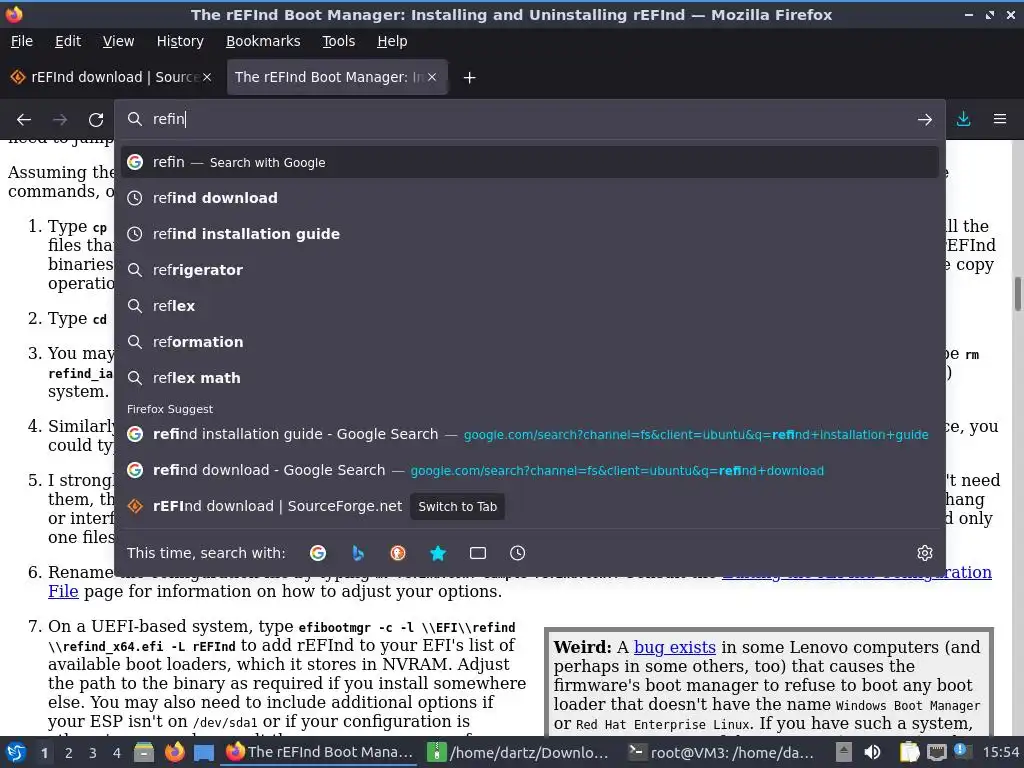Search open Tabs using the tab icon
The image size is (1024, 768).
tap(477, 553)
